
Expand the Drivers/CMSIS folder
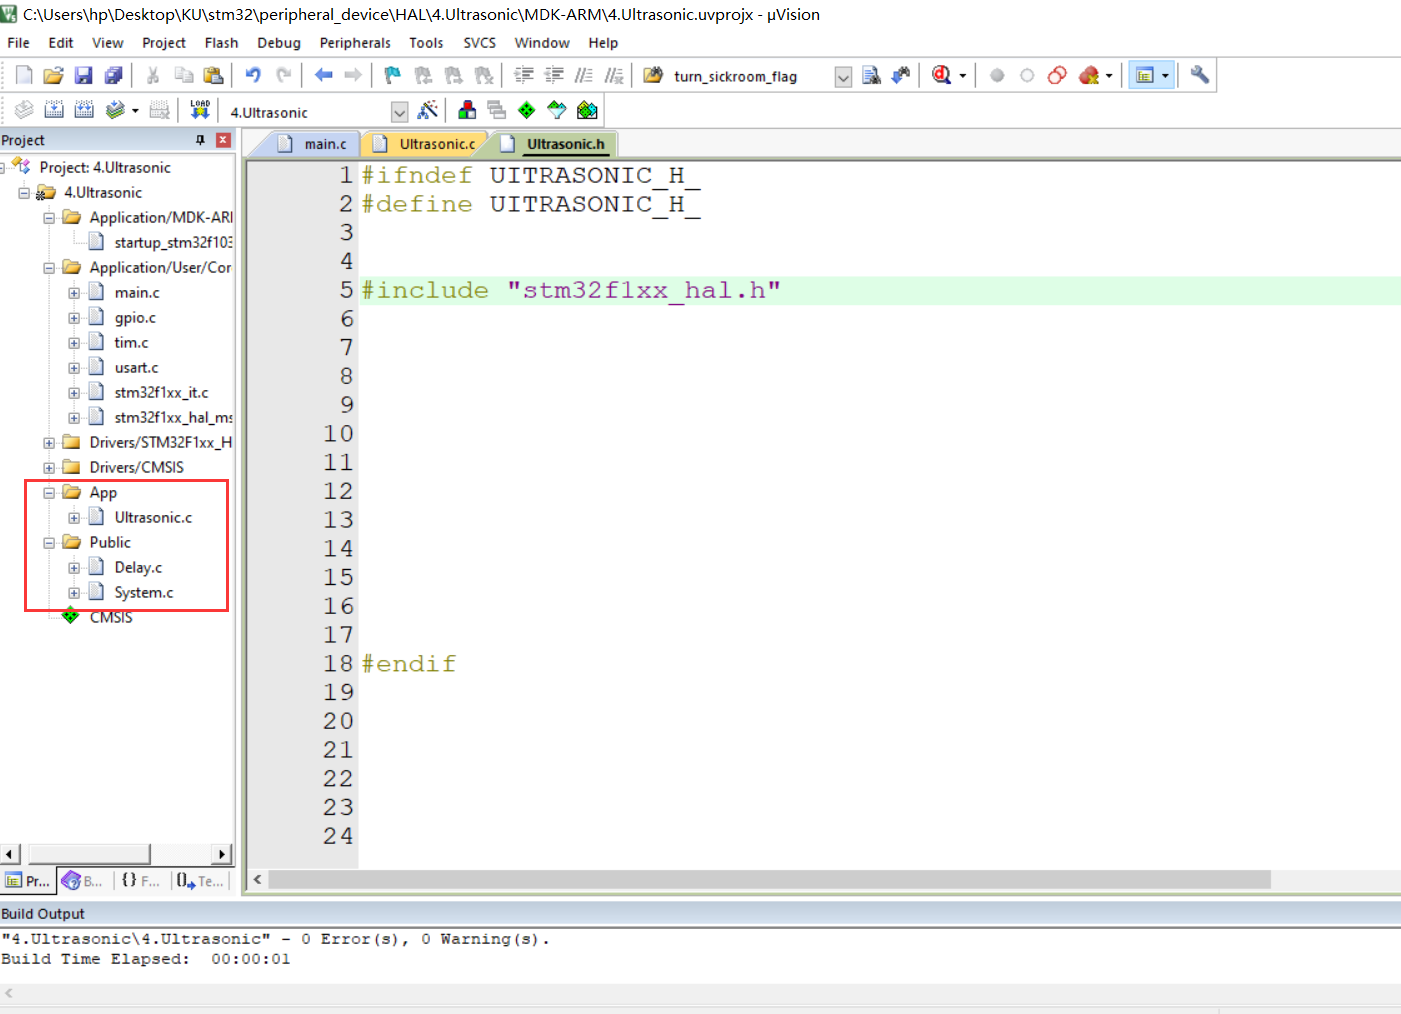(49, 468)
